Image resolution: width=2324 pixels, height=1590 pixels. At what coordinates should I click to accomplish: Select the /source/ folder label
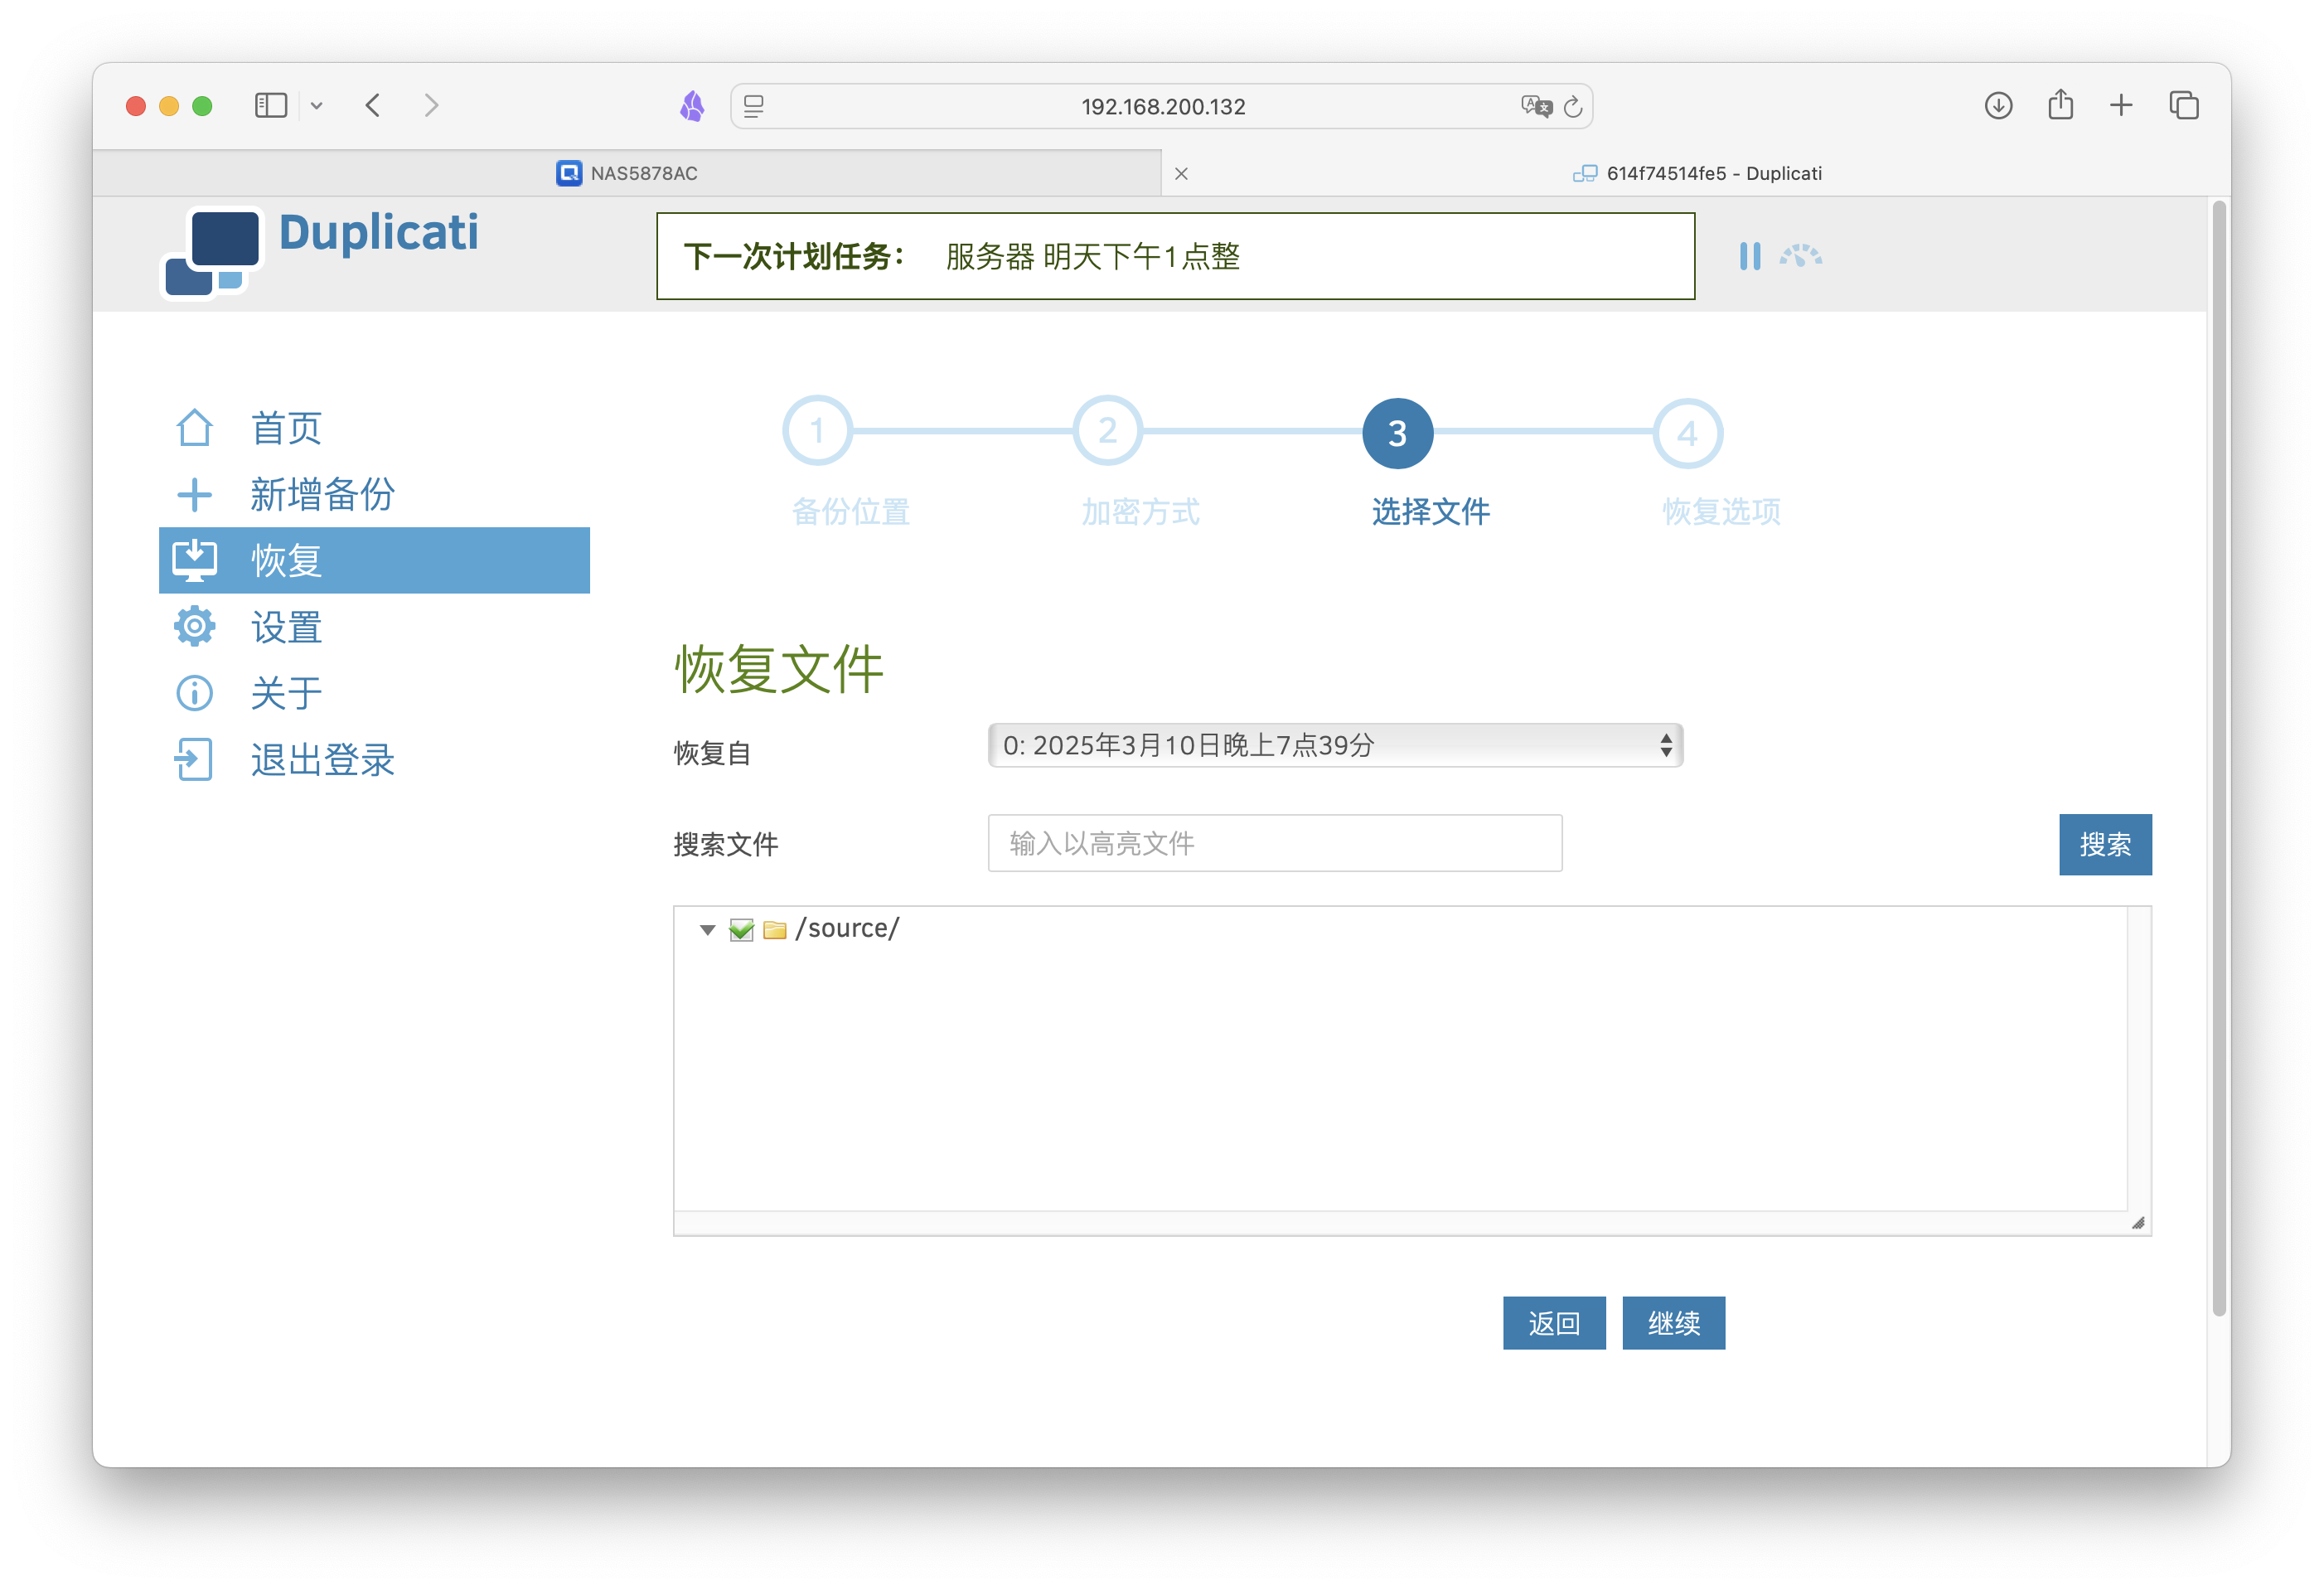click(x=847, y=928)
